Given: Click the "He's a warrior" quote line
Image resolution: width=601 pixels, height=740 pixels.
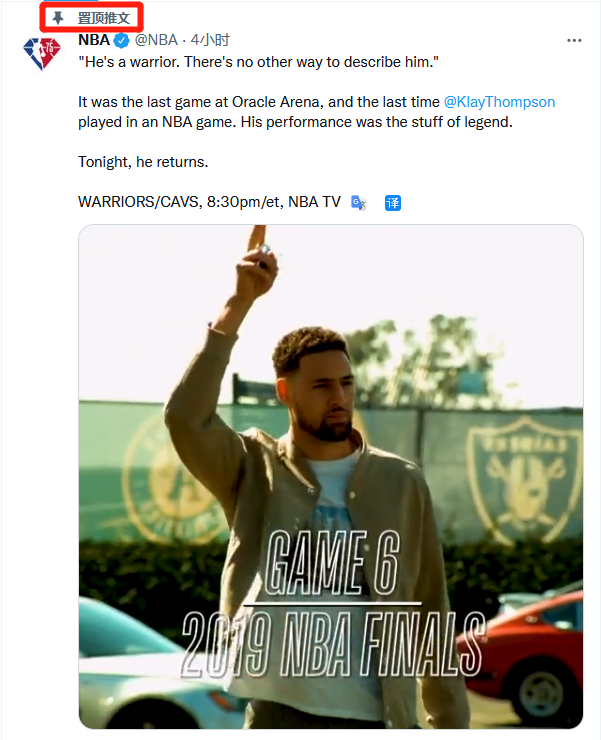Looking at the screenshot, I should click(258, 62).
